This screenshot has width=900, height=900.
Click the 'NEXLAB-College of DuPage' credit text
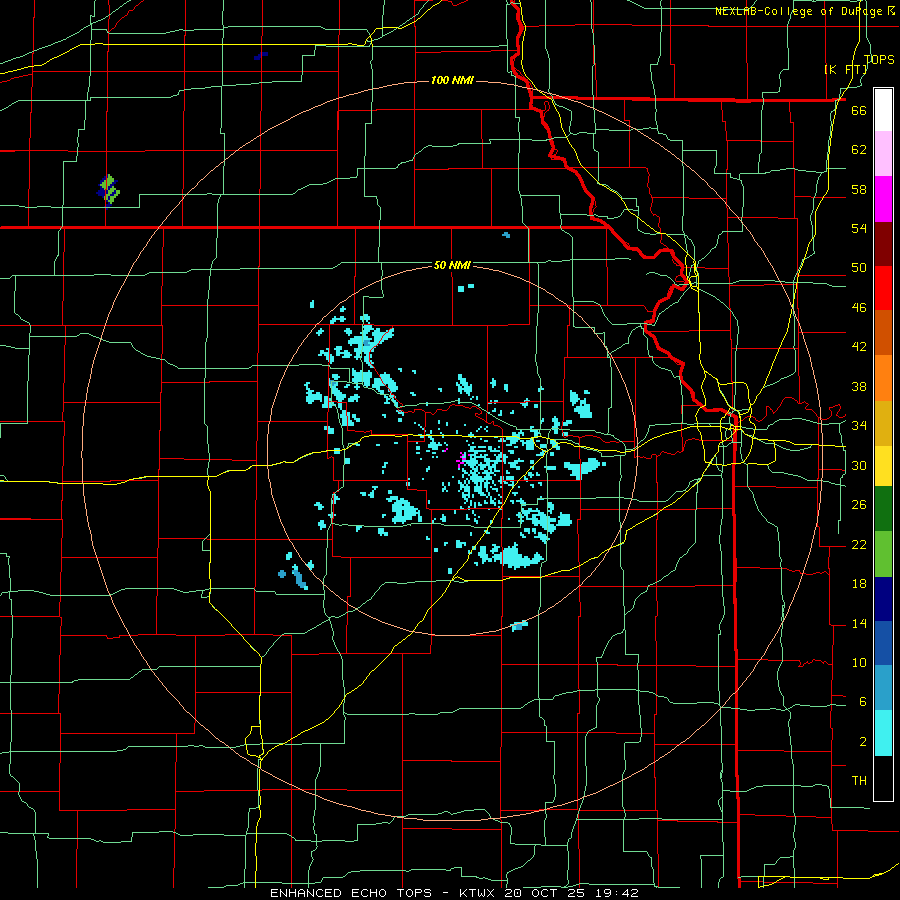[801, 11]
